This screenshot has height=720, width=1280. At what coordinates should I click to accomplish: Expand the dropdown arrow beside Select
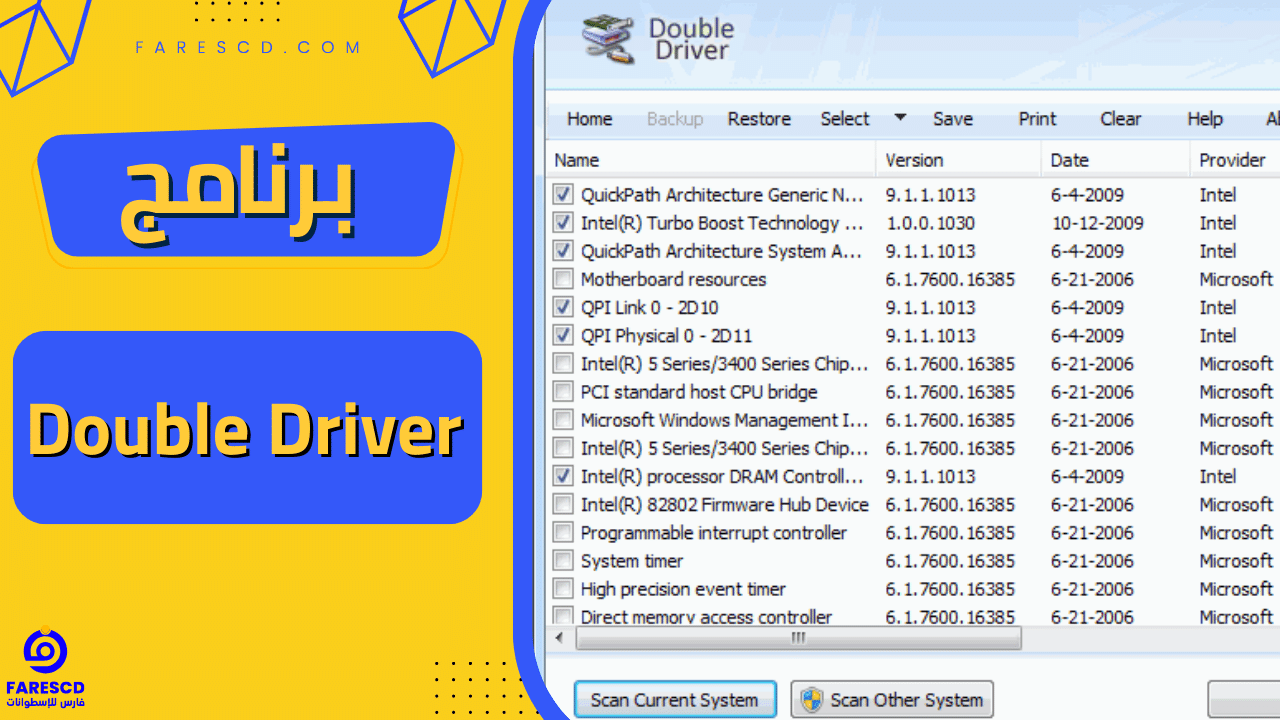click(900, 118)
